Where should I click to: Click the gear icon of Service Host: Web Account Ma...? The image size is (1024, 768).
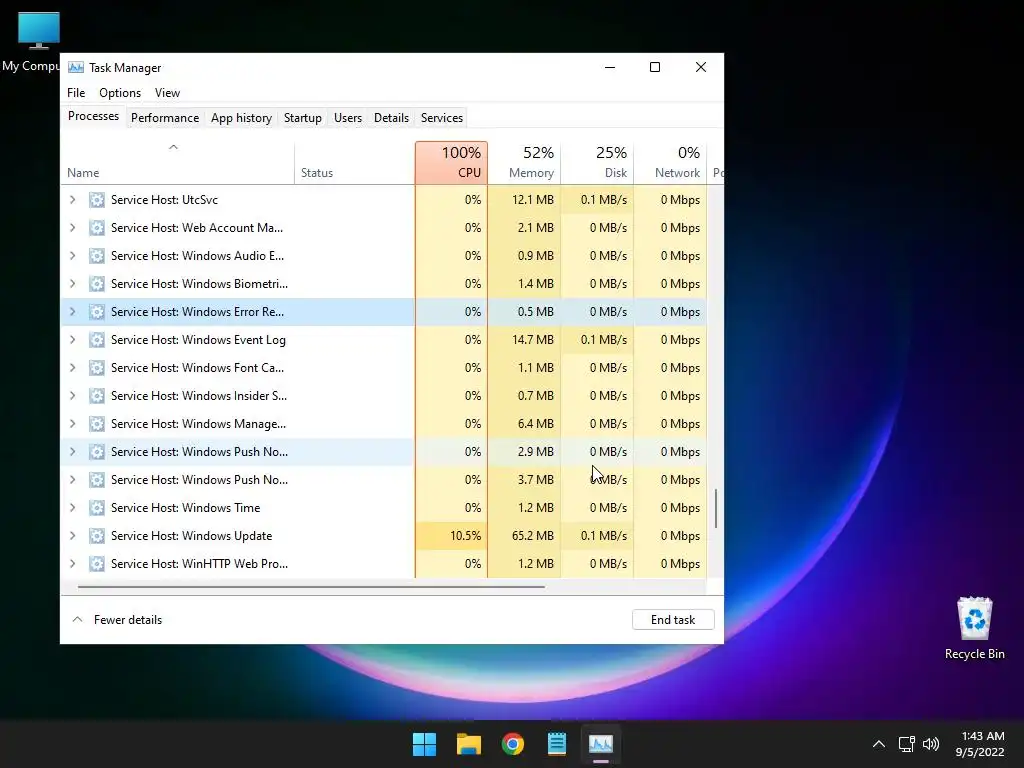[97, 228]
